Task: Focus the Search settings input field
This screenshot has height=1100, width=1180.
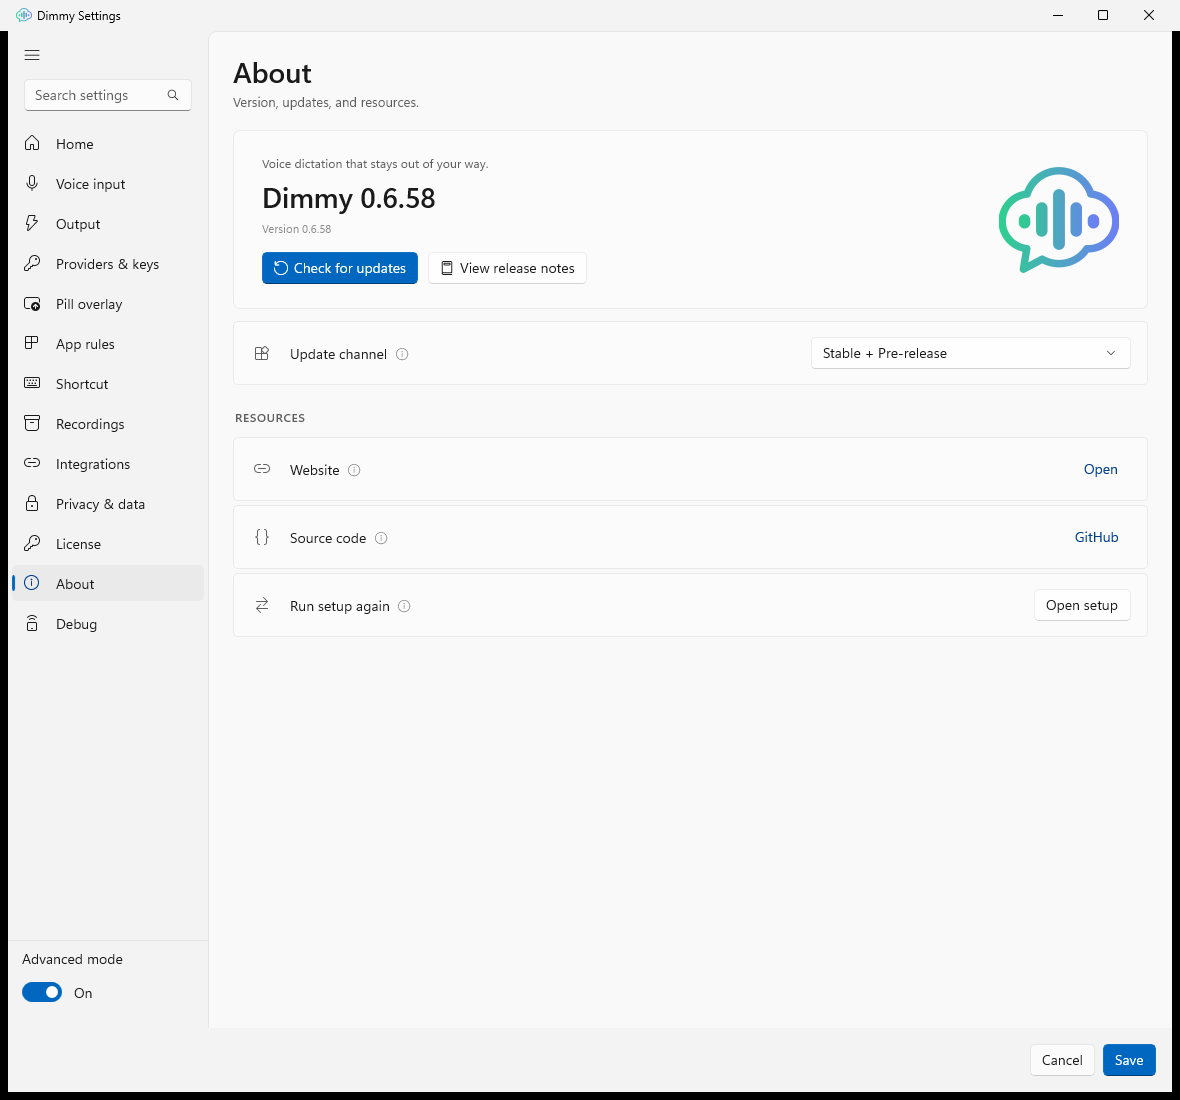Action: [x=108, y=95]
